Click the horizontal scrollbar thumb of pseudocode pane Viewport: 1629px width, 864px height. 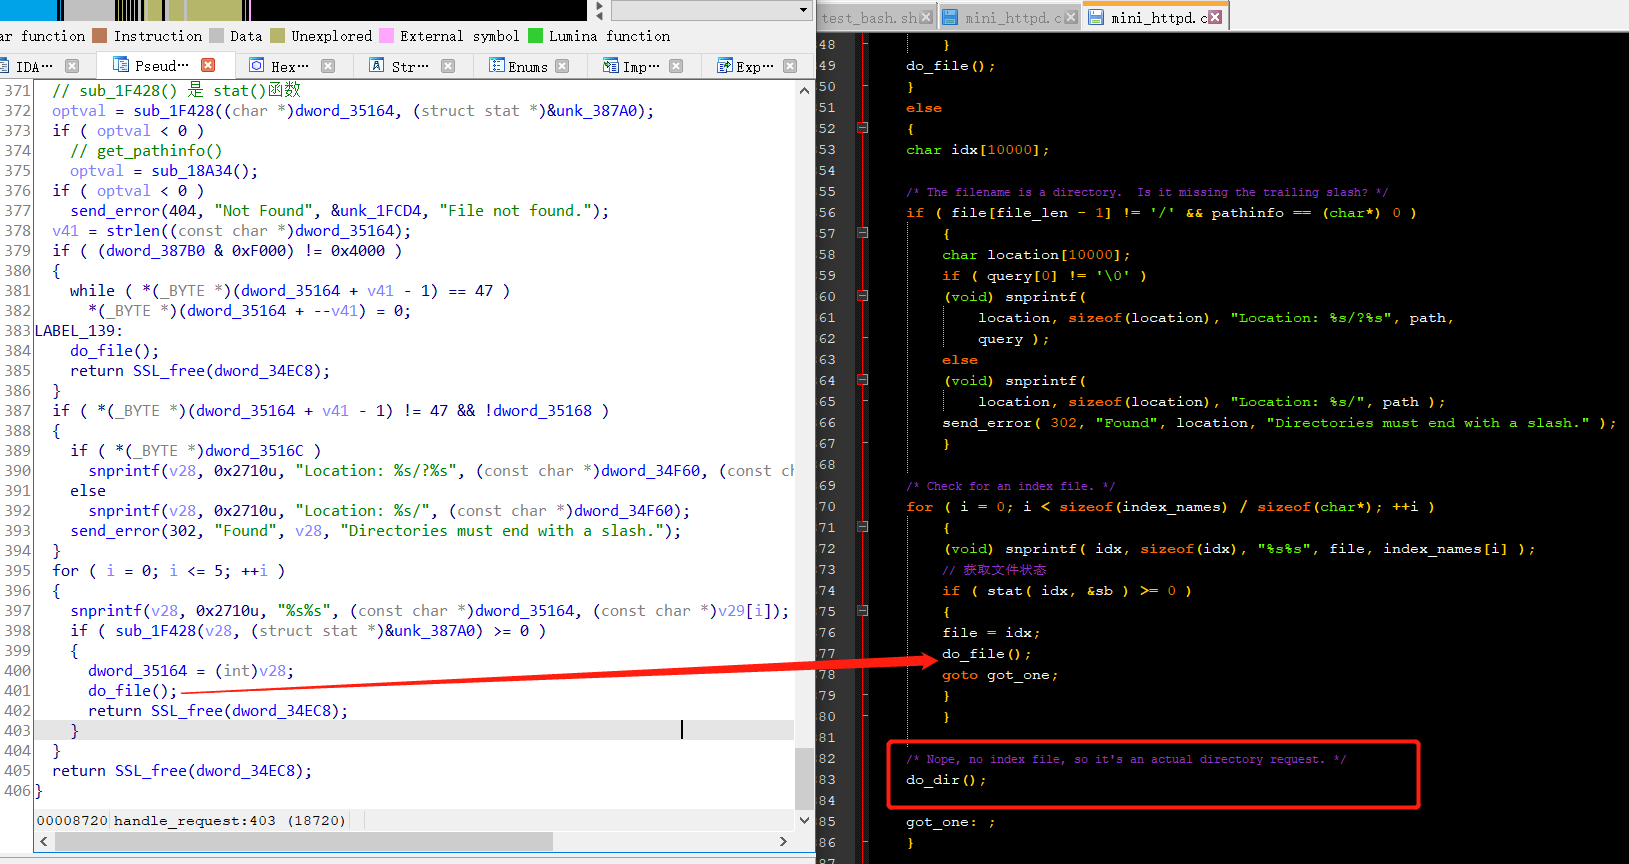(304, 842)
